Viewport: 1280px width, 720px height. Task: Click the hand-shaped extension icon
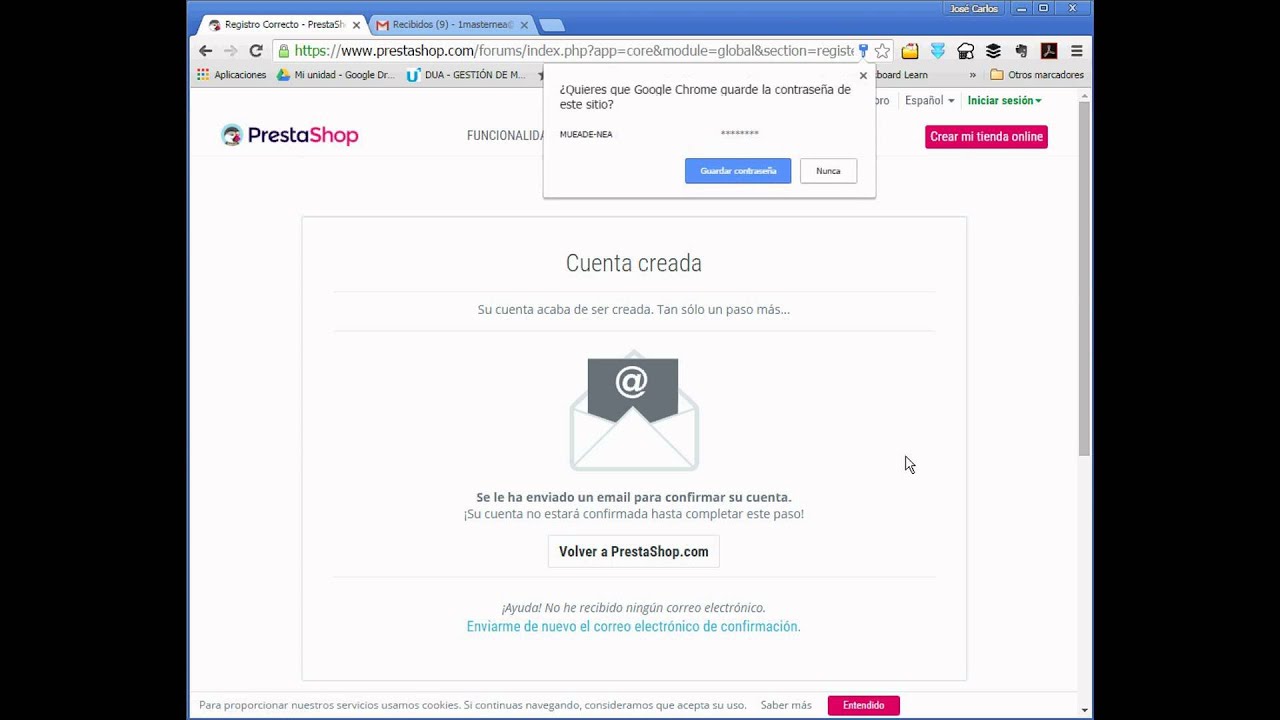click(x=1021, y=50)
